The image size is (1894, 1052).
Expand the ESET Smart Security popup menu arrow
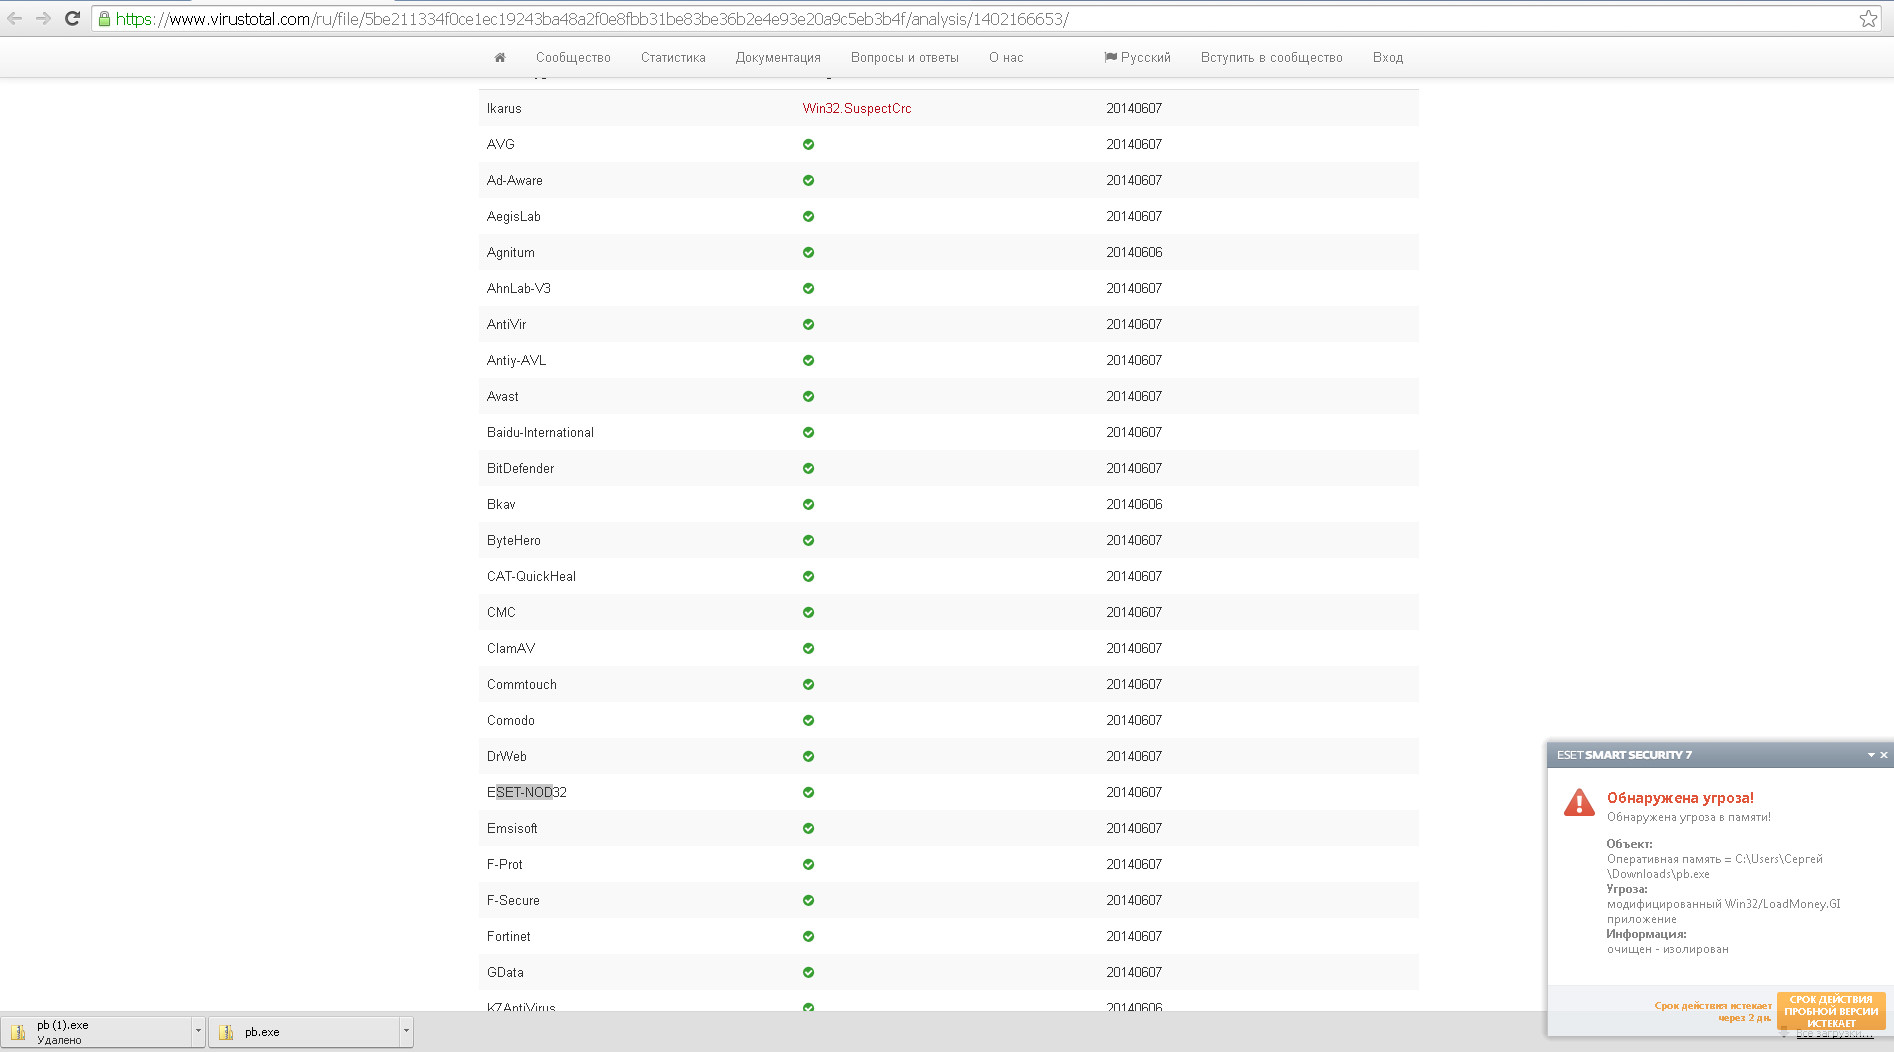(x=1871, y=755)
